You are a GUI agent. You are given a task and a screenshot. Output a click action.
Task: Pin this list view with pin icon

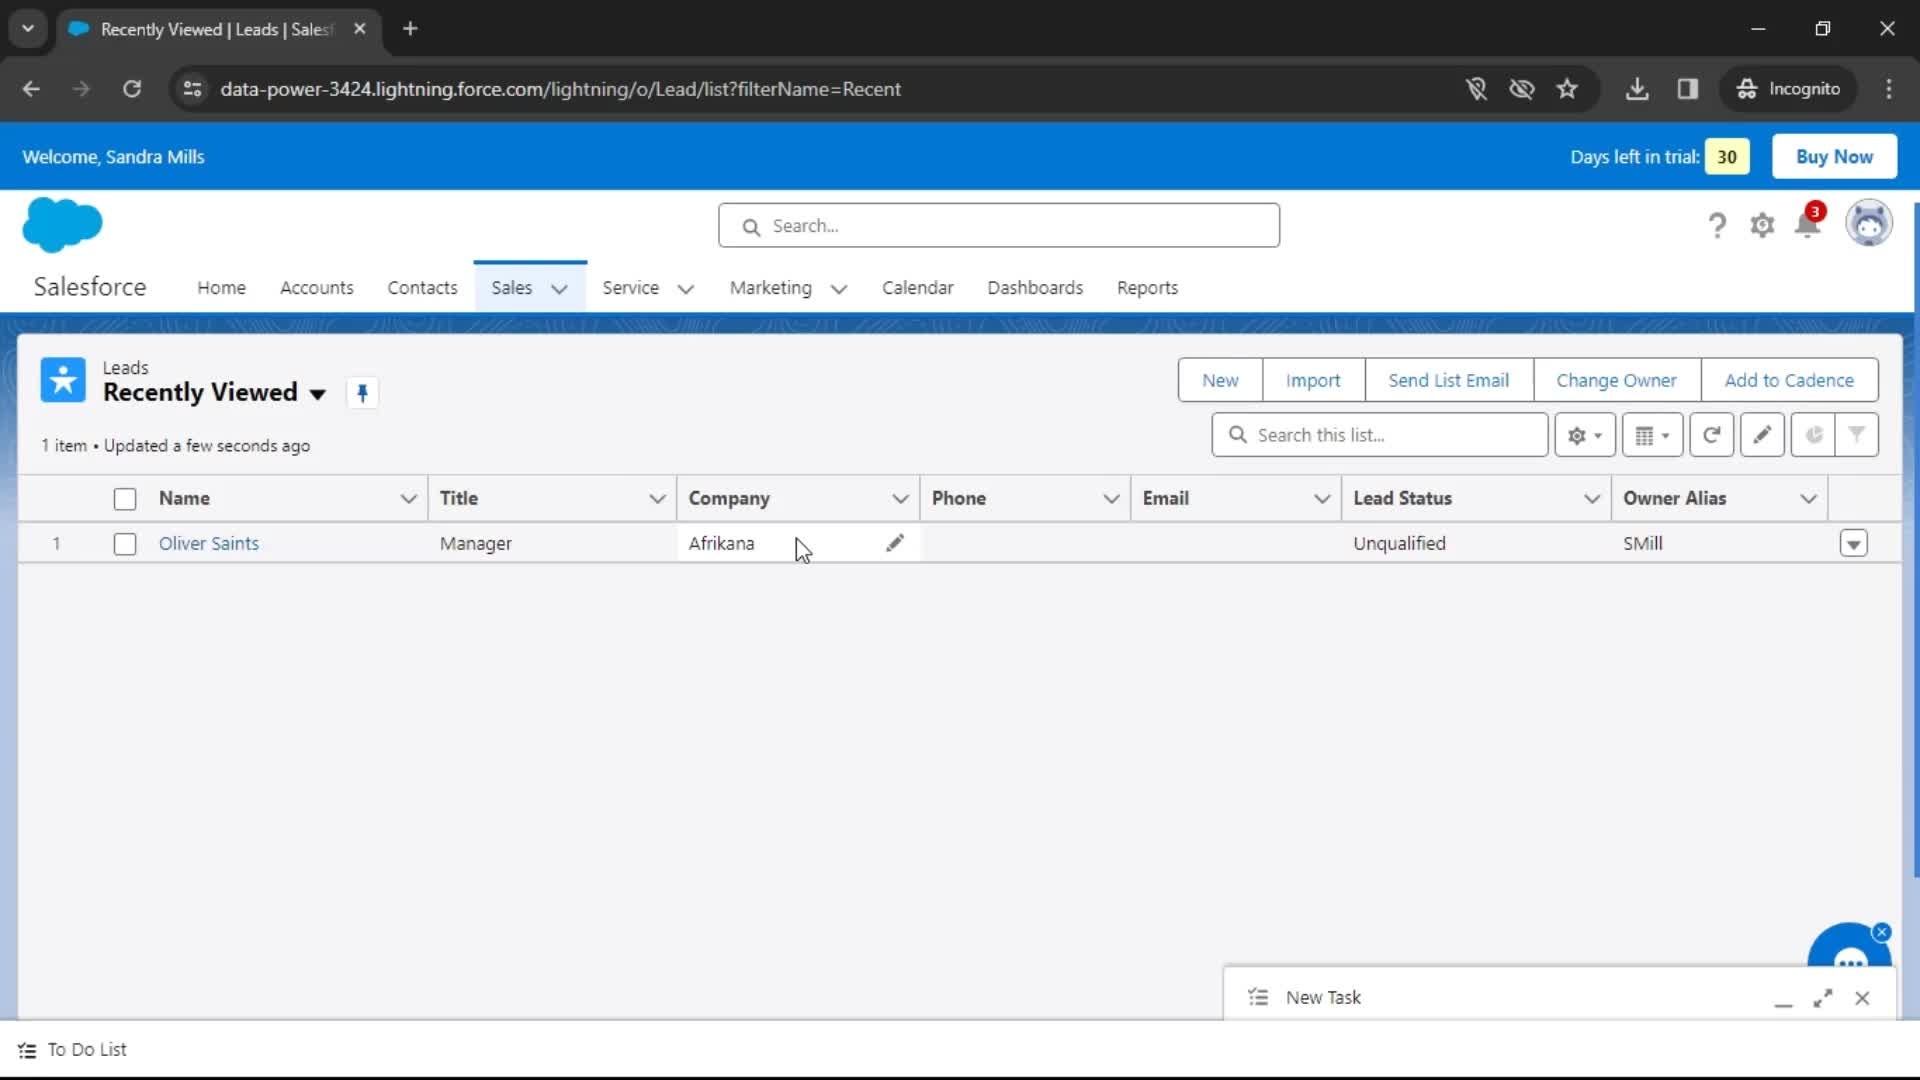click(x=362, y=393)
